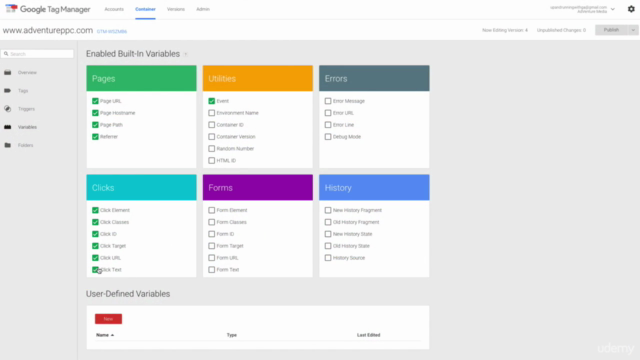Enable the Container ID checkbox
Image resolution: width=640 pixels, height=360 pixels.
click(x=211, y=124)
